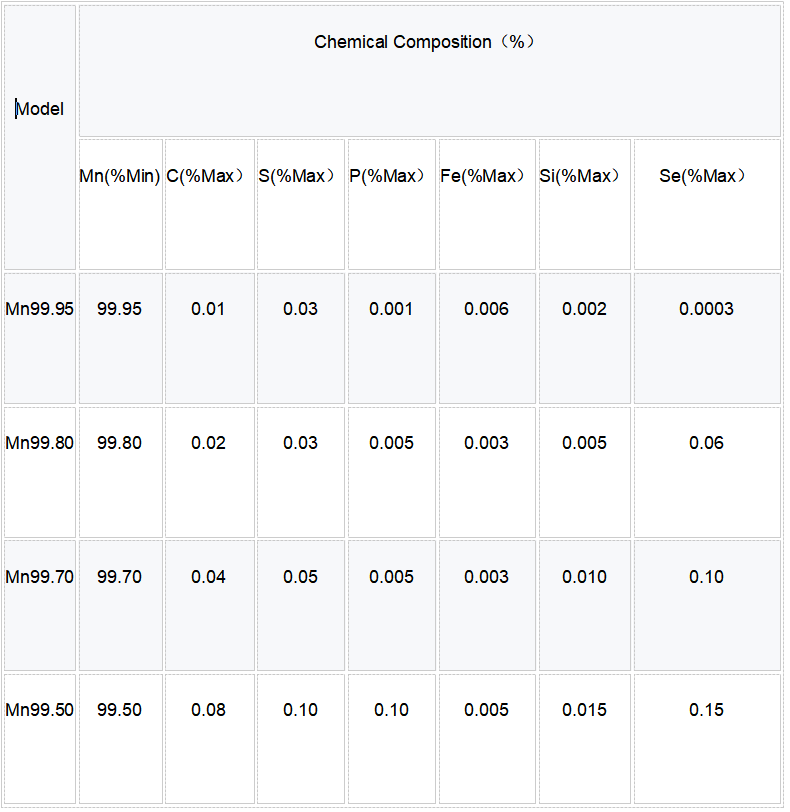Screen dimensions: 790x812
Task: Click the Se(%Max) column header
Action: [x=705, y=176]
